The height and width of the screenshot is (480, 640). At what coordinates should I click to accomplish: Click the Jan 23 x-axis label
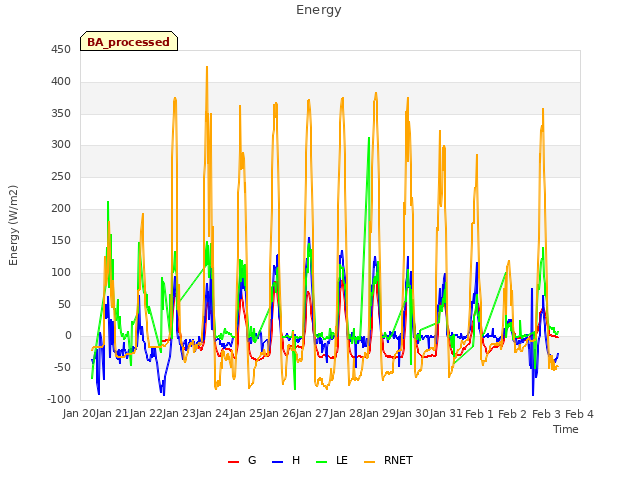(x=179, y=414)
